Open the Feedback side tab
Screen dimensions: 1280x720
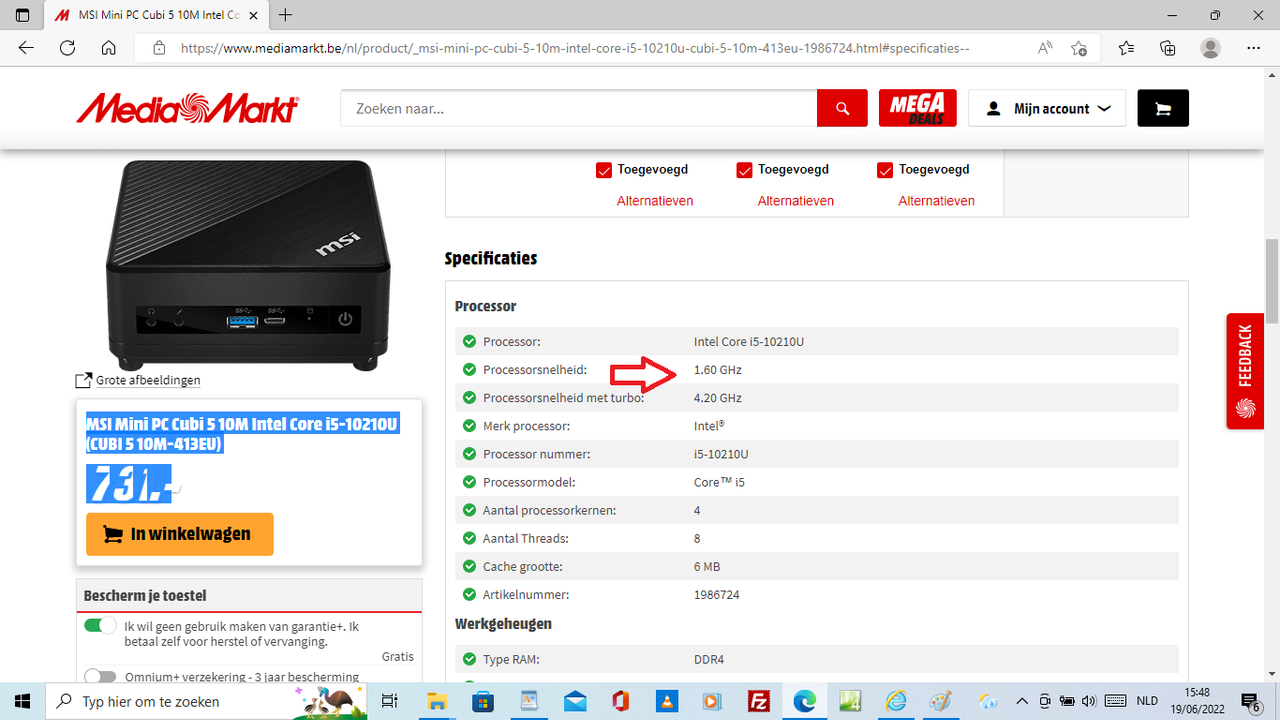click(1245, 371)
